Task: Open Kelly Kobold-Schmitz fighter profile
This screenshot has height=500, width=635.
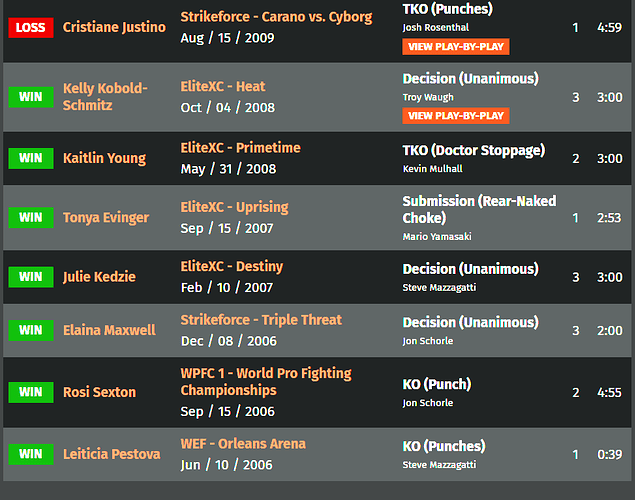Action: pyautogui.click(x=105, y=97)
